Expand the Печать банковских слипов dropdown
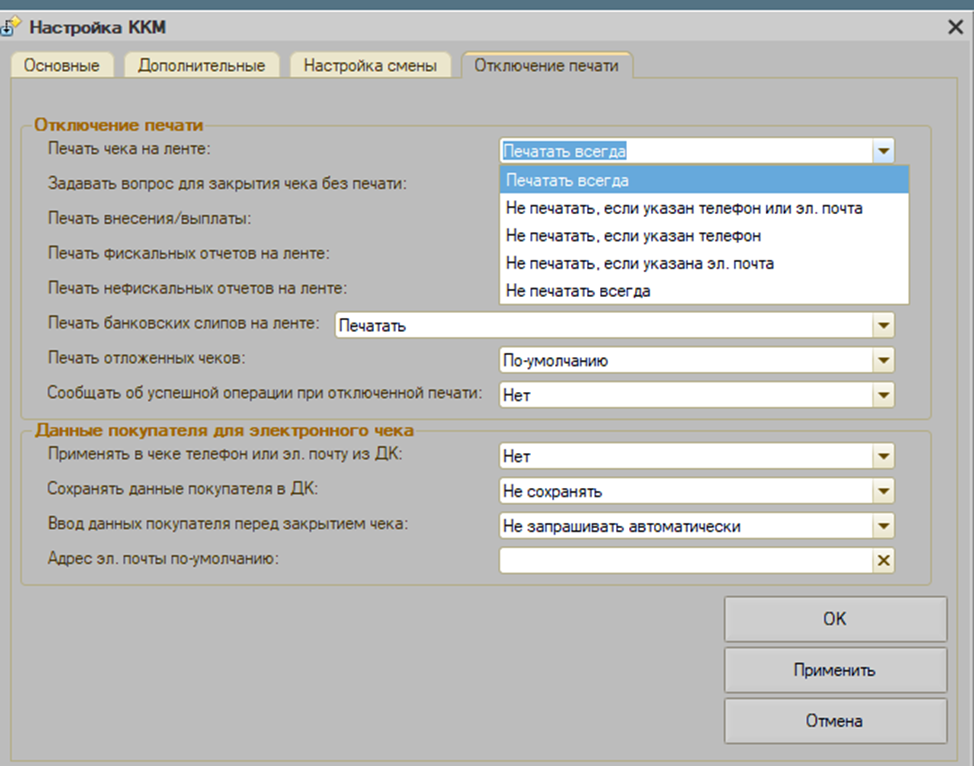 pos(883,326)
